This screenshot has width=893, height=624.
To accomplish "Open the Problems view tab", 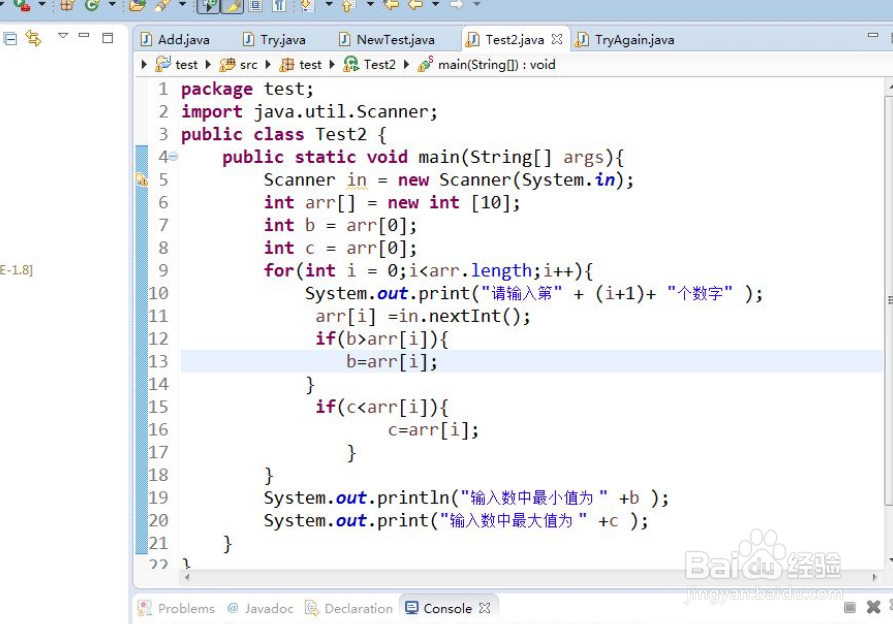I will point(177,609).
